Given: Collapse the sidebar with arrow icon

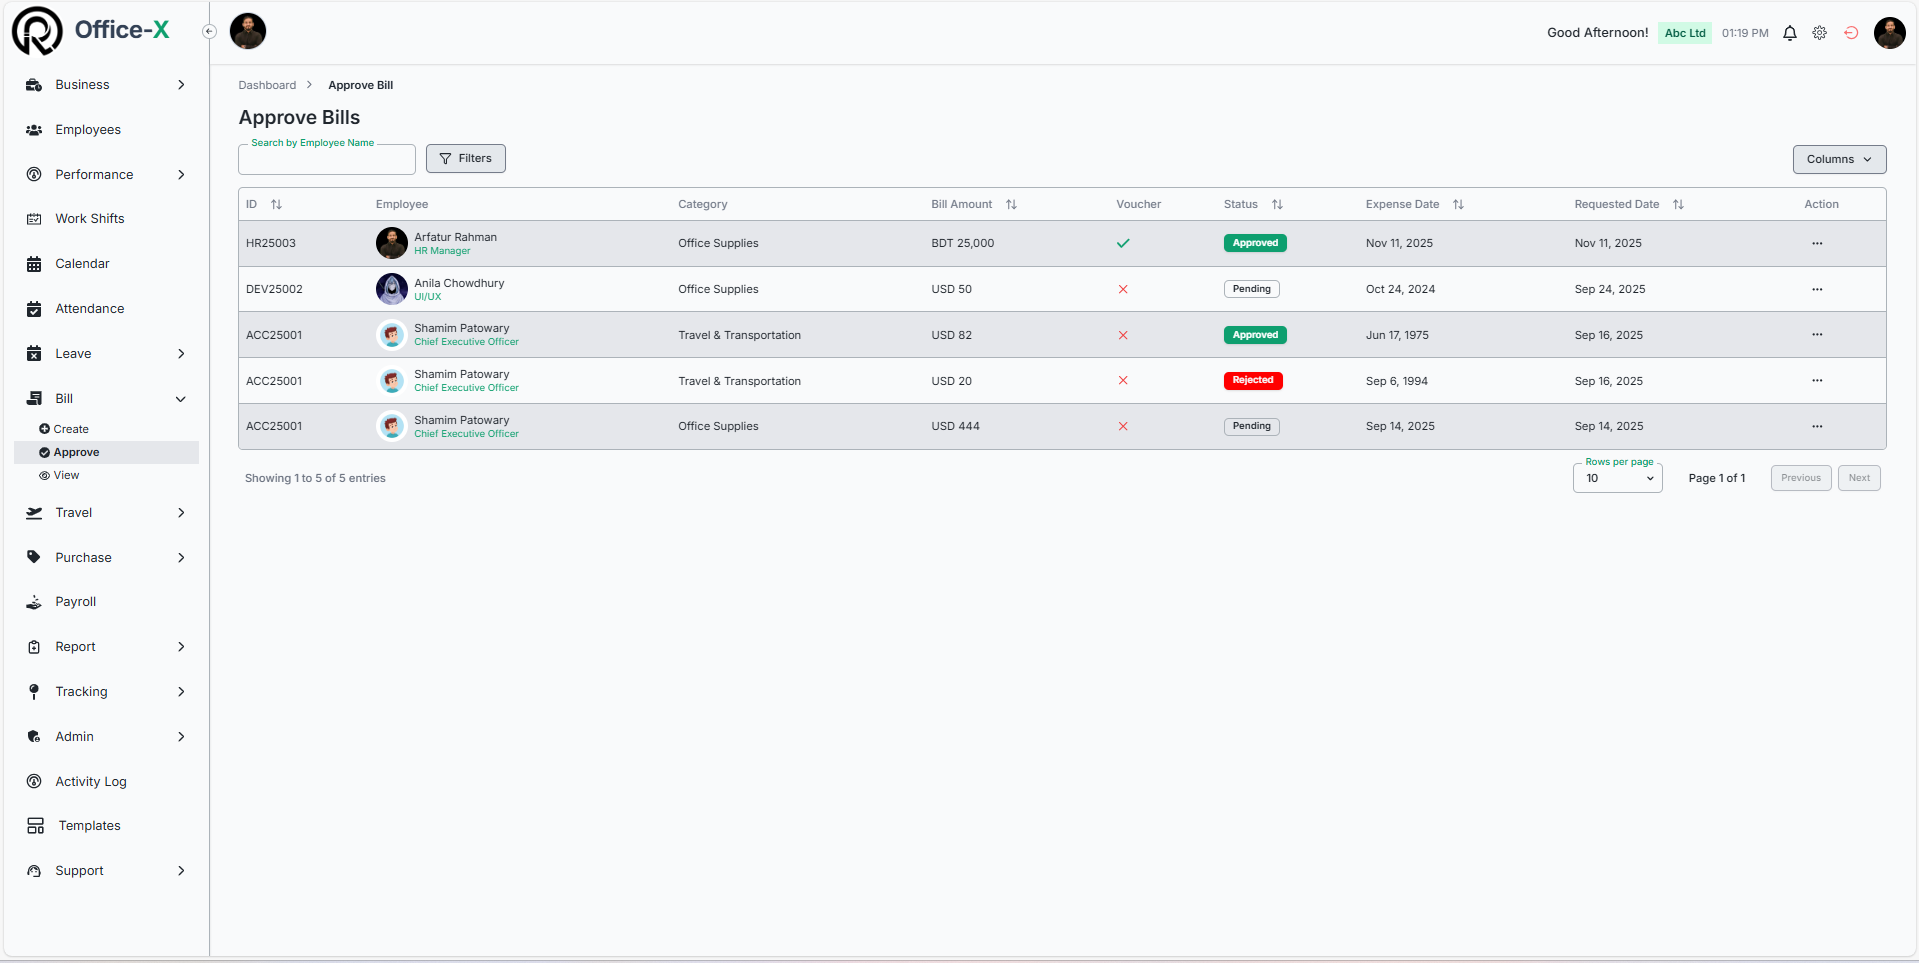Looking at the screenshot, I should pos(209,31).
